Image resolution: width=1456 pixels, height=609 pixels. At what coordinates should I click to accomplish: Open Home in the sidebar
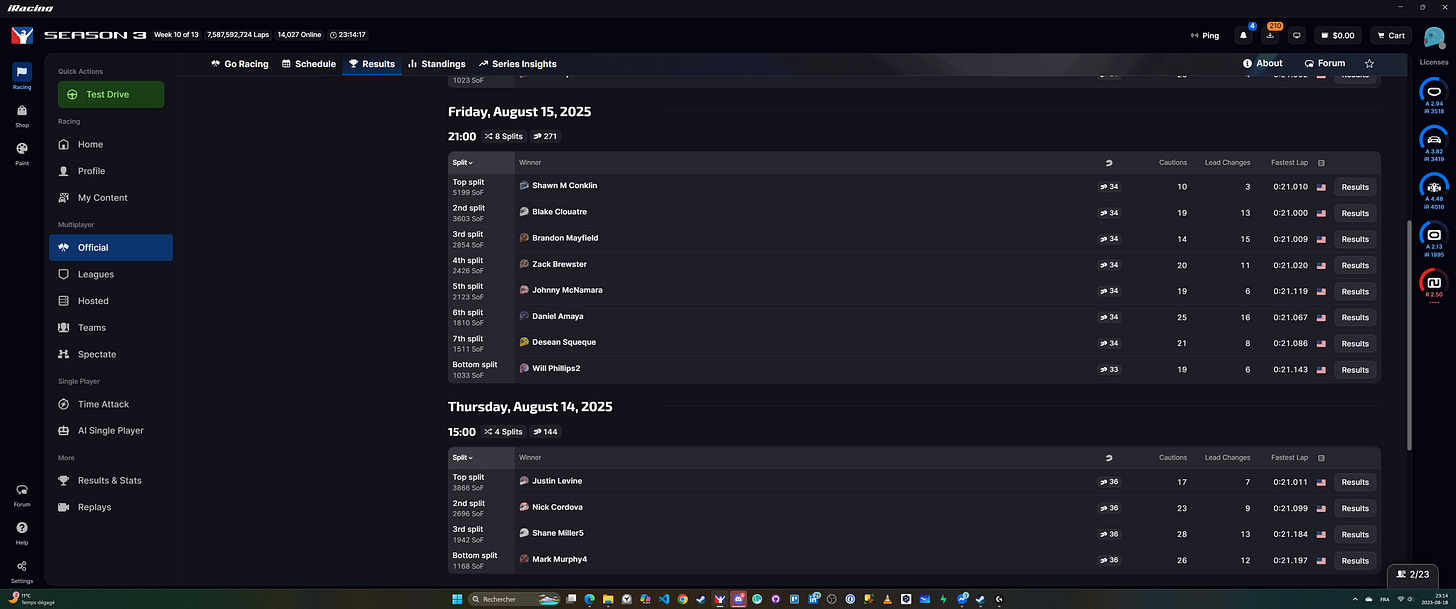click(x=111, y=144)
